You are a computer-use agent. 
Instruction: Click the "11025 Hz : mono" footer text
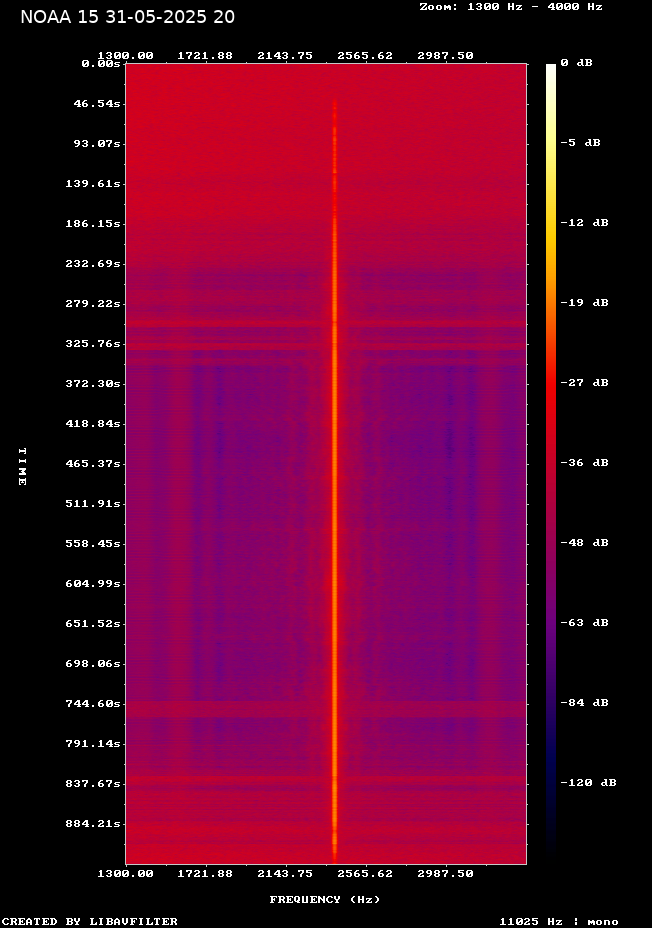coord(559,921)
